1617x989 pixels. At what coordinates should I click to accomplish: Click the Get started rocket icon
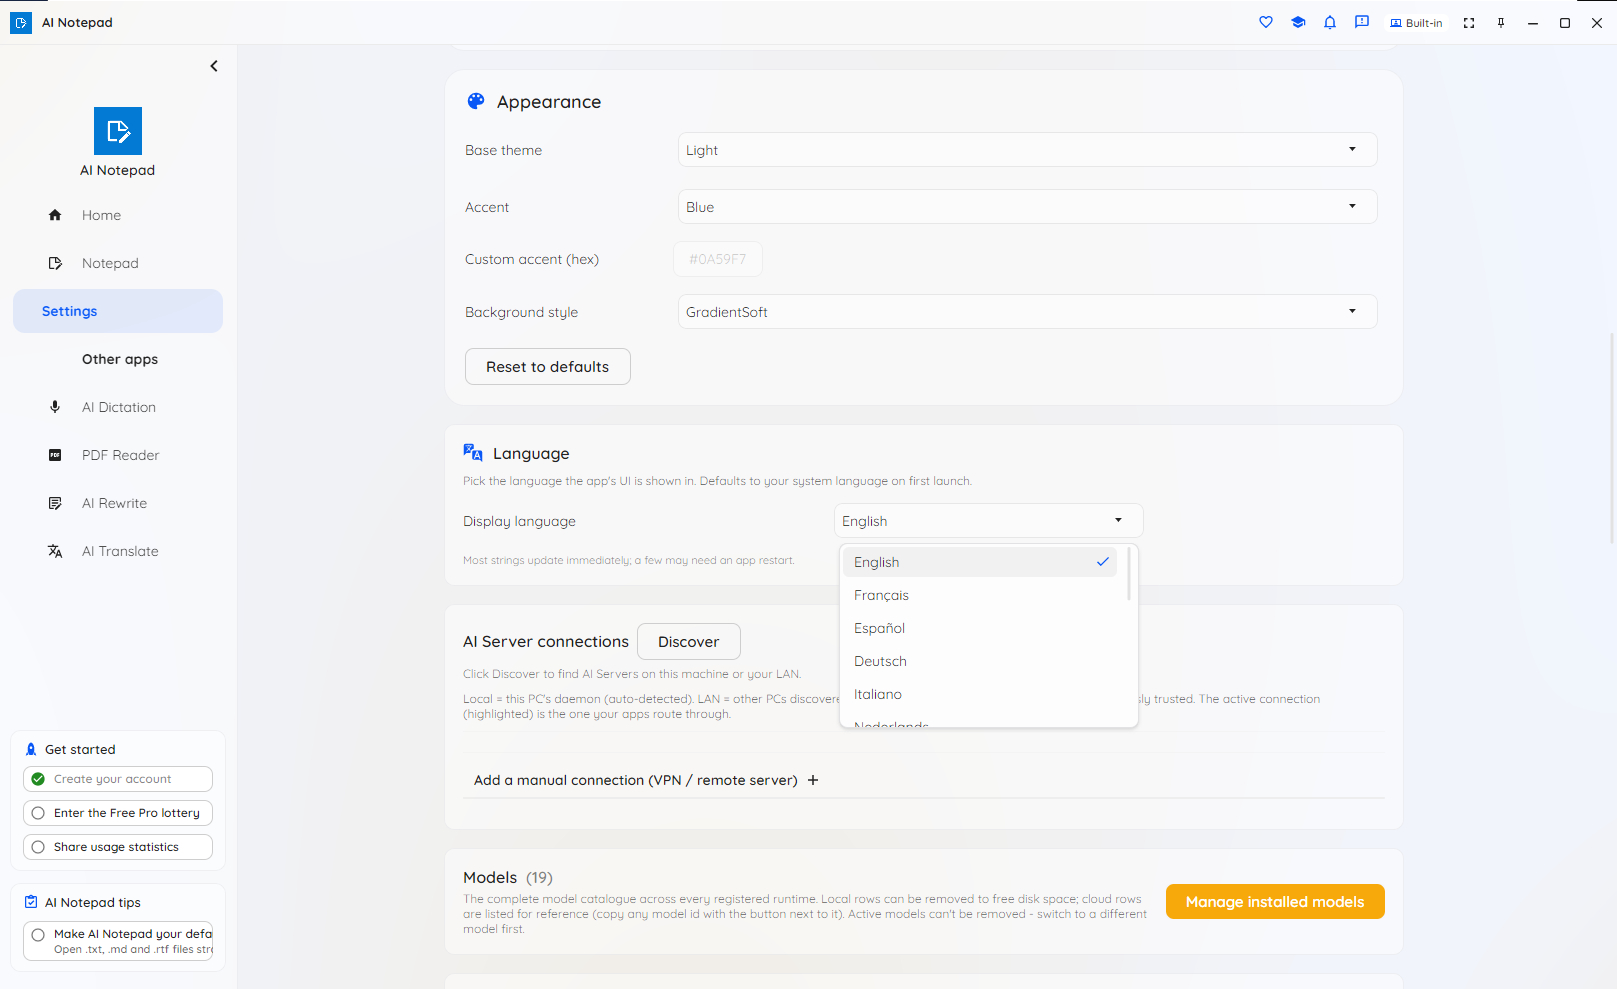pos(31,749)
